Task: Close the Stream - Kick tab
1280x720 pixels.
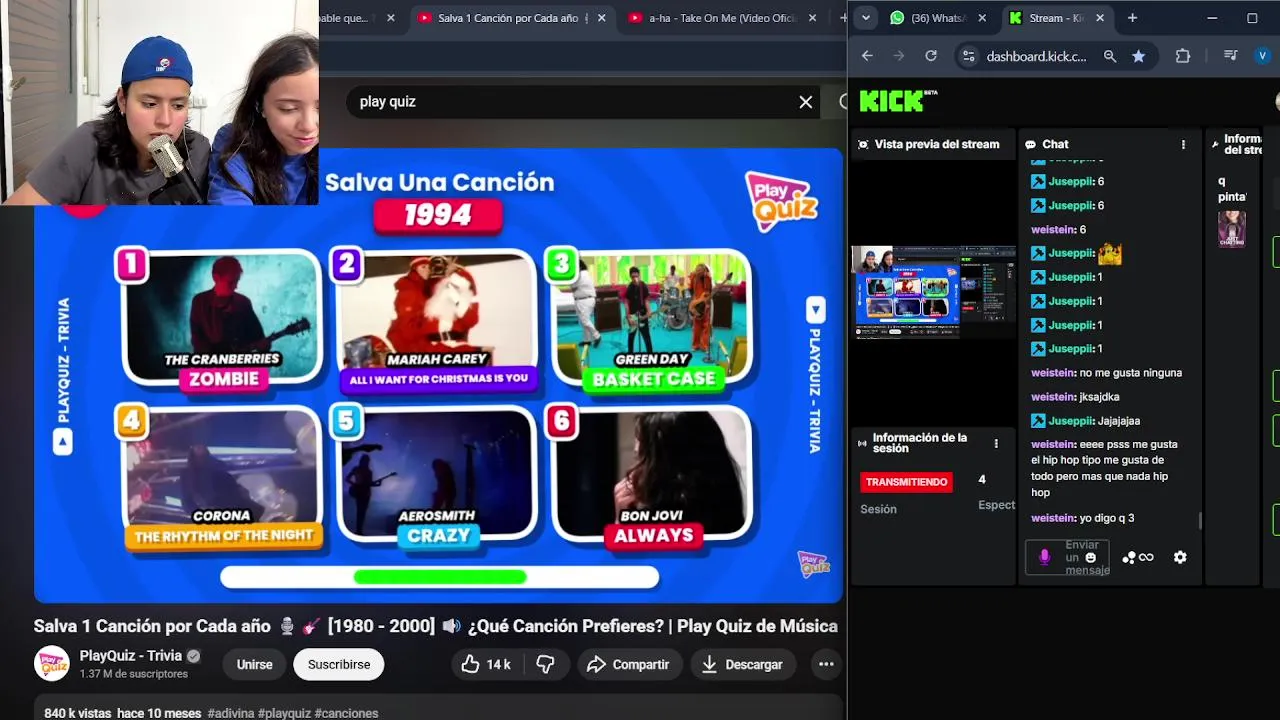Action: pos(1100,18)
